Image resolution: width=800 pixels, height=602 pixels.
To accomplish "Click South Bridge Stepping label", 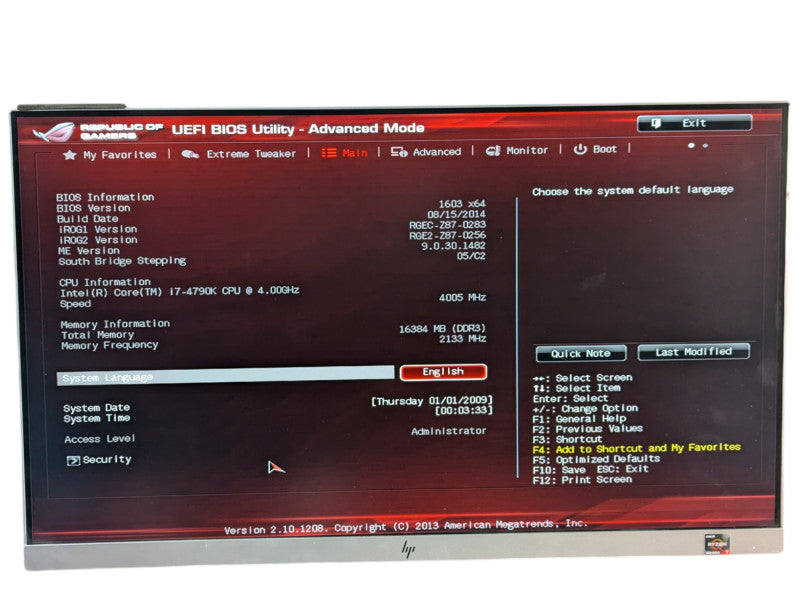I will pyautogui.click(x=122, y=261).
